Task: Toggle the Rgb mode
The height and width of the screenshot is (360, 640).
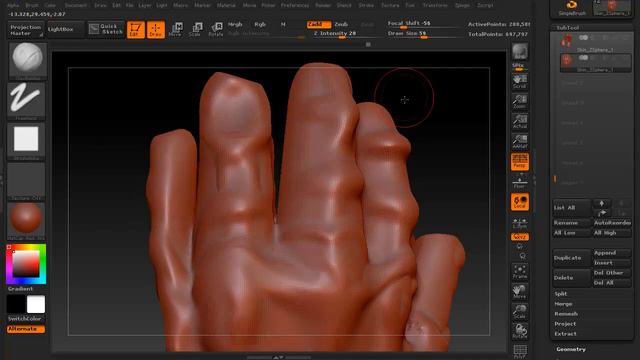Action: click(x=260, y=24)
